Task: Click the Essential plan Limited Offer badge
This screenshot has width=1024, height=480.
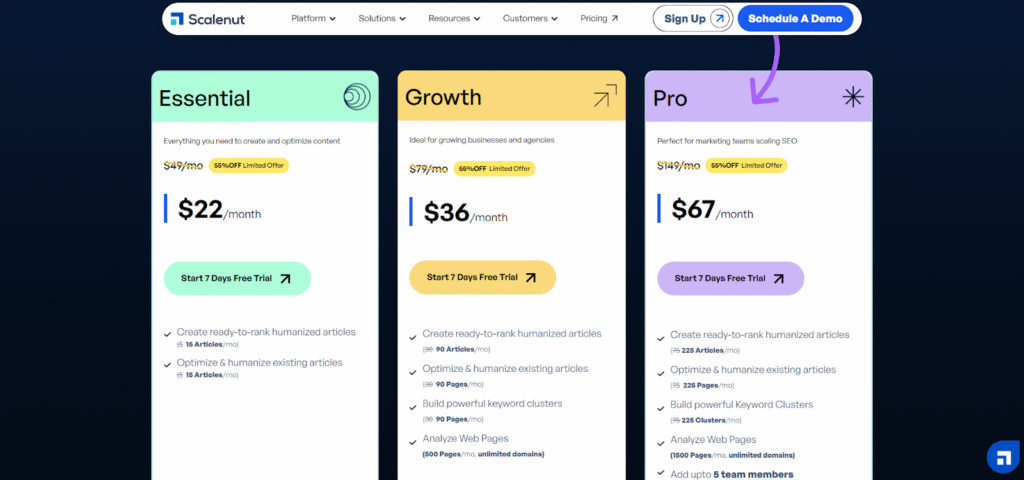Action: pos(249,165)
